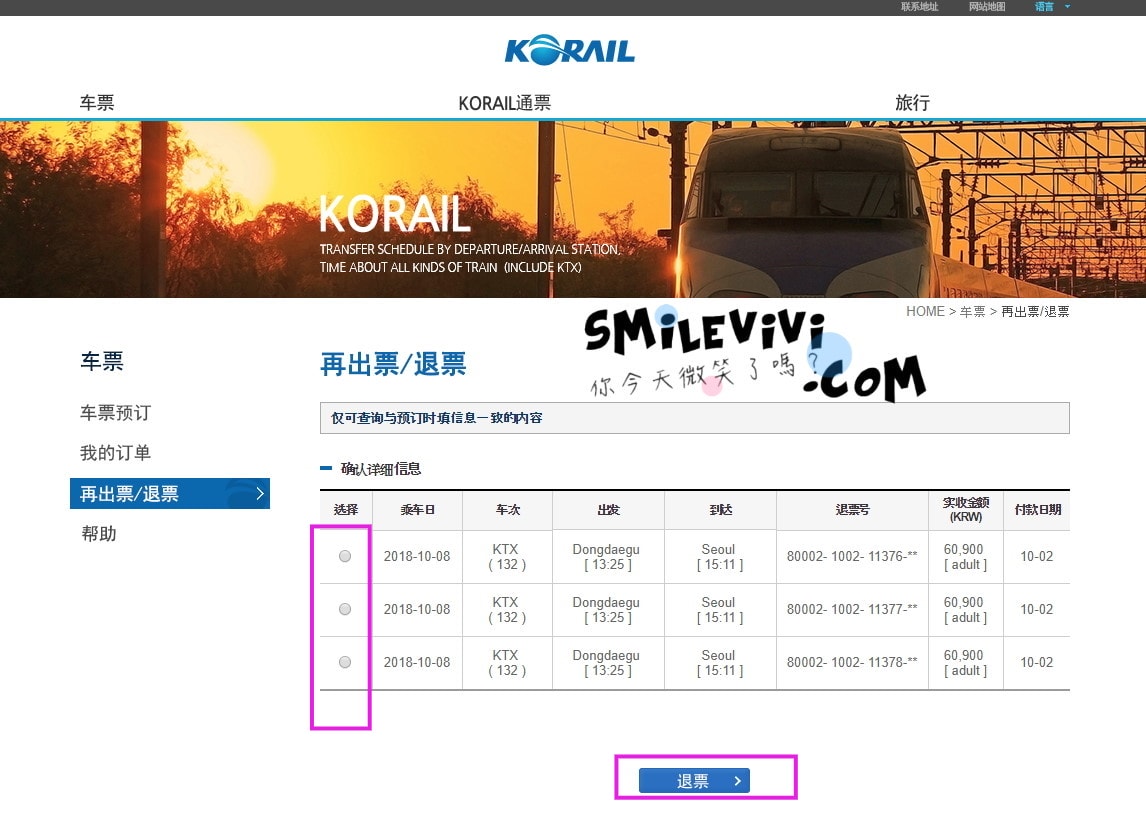Viewport: 1146px width, 820px height.
Task: Open 帮助 in the sidebar
Action: click(x=99, y=534)
